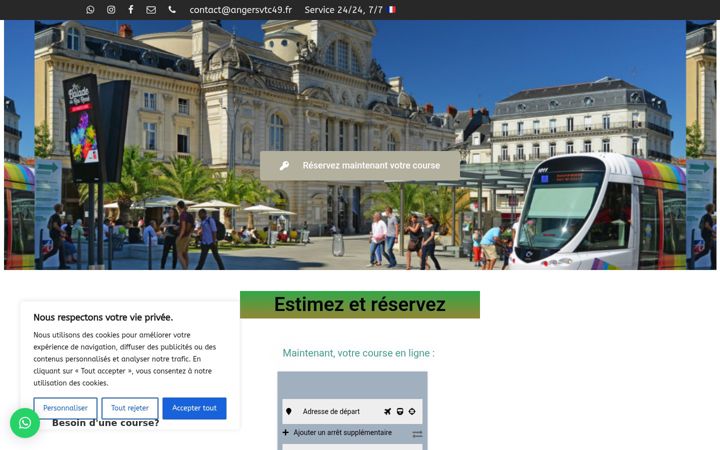
Task: Click the 'Personnaliser' cookie button
Action: 65,408
